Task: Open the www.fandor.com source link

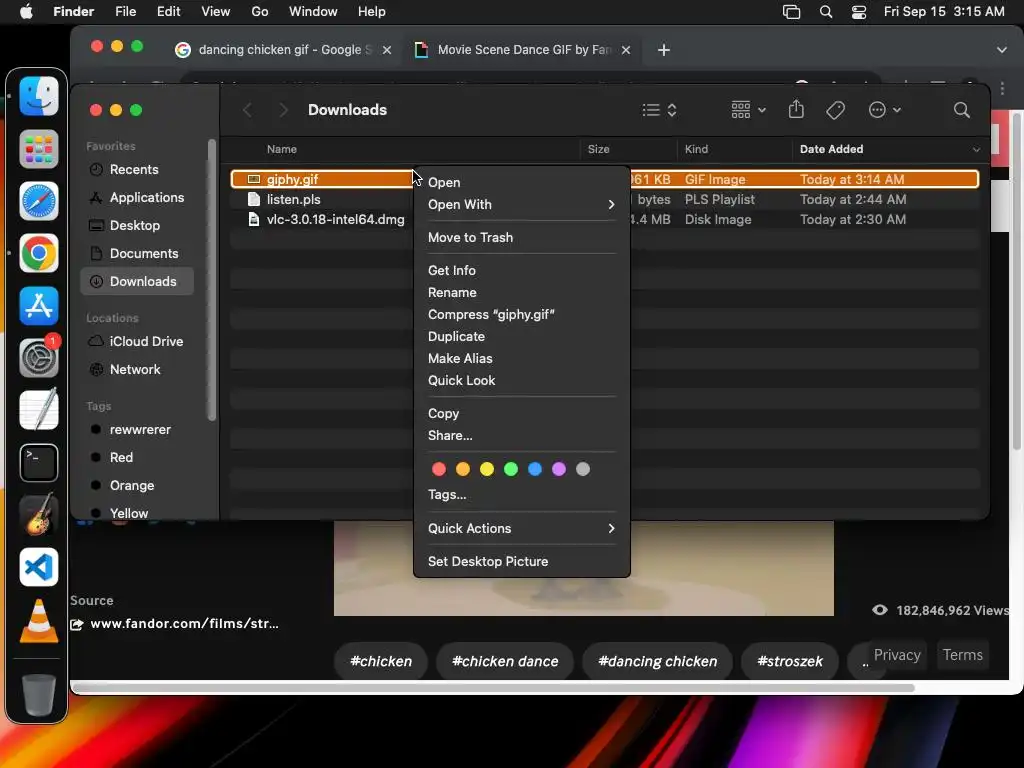Action: [184, 624]
